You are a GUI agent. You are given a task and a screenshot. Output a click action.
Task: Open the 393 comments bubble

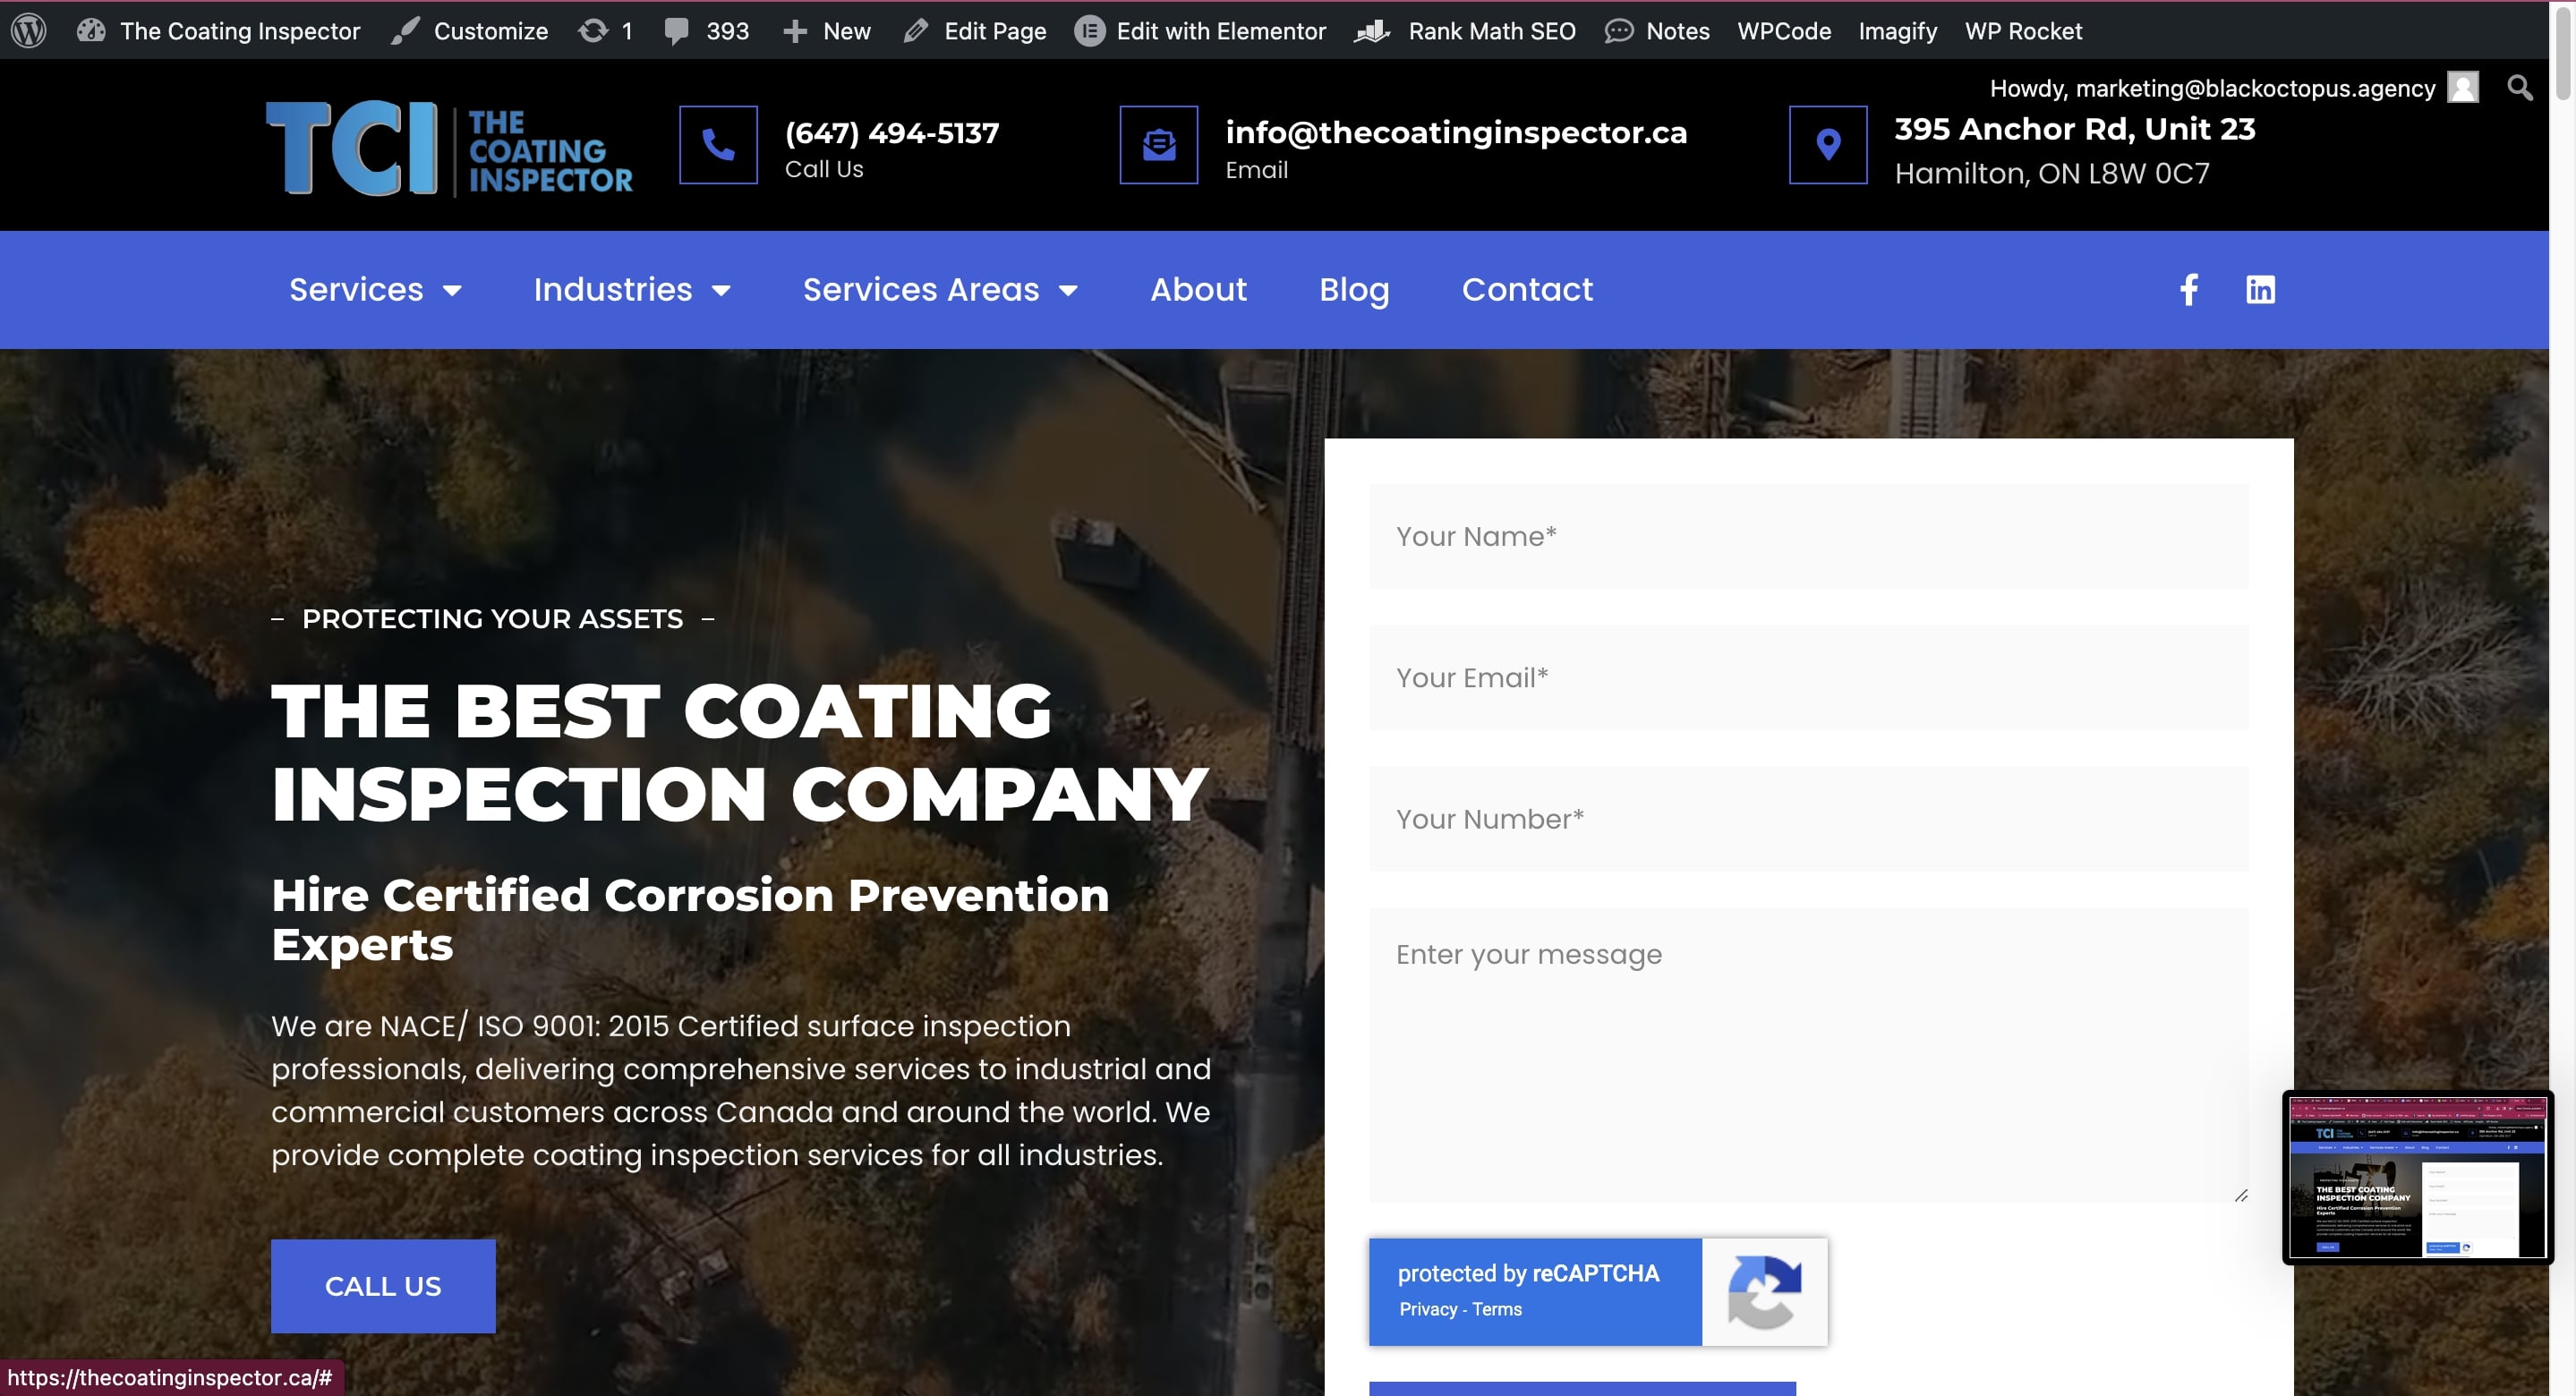coord(706,31)
